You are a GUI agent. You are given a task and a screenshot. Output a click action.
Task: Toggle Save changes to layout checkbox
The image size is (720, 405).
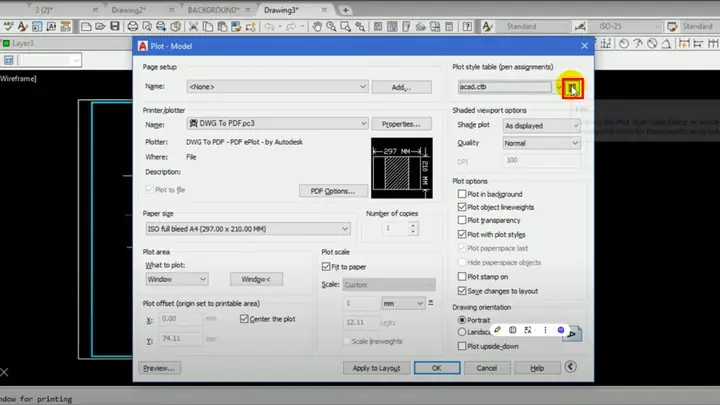point(462,291)
